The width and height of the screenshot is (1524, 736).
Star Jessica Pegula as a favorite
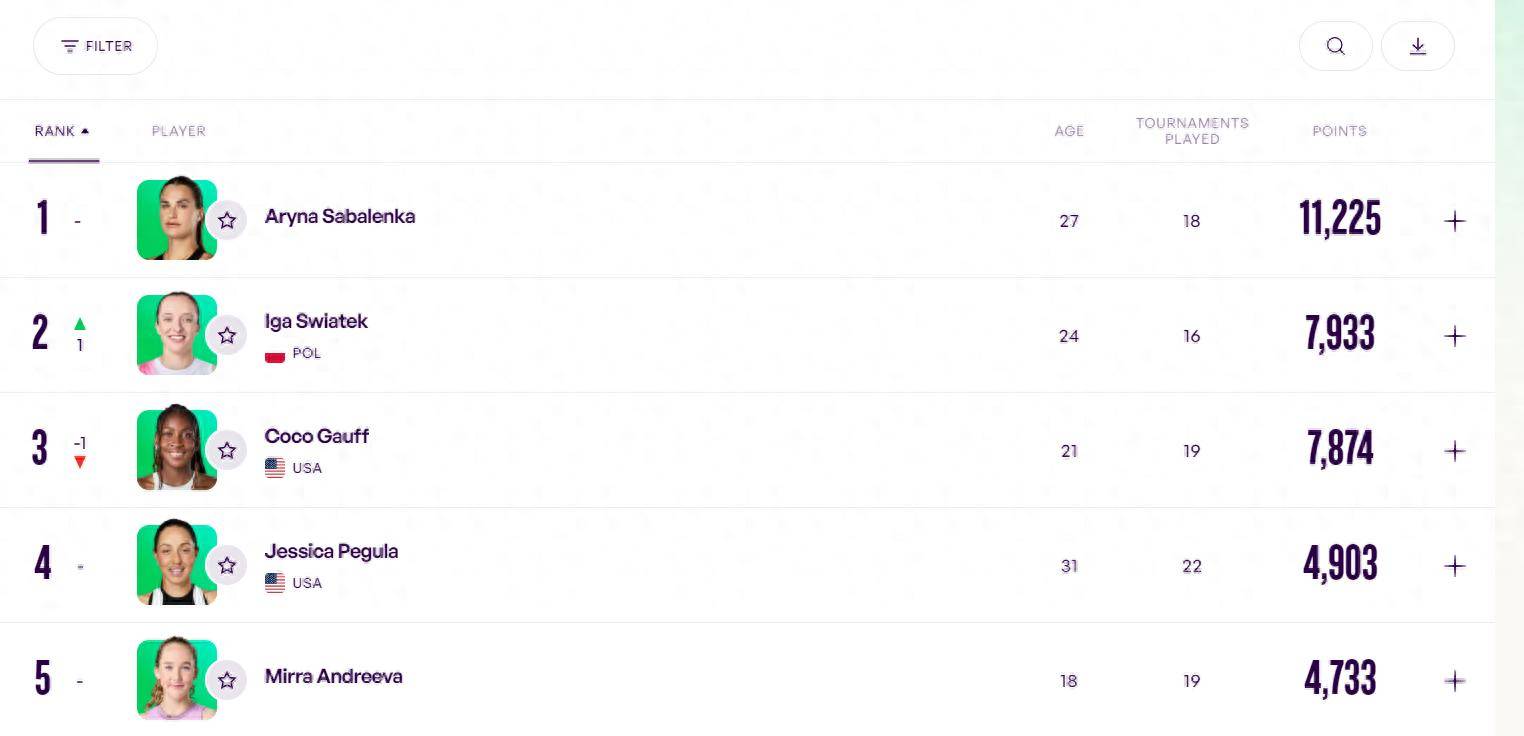(x=227, y=565)
